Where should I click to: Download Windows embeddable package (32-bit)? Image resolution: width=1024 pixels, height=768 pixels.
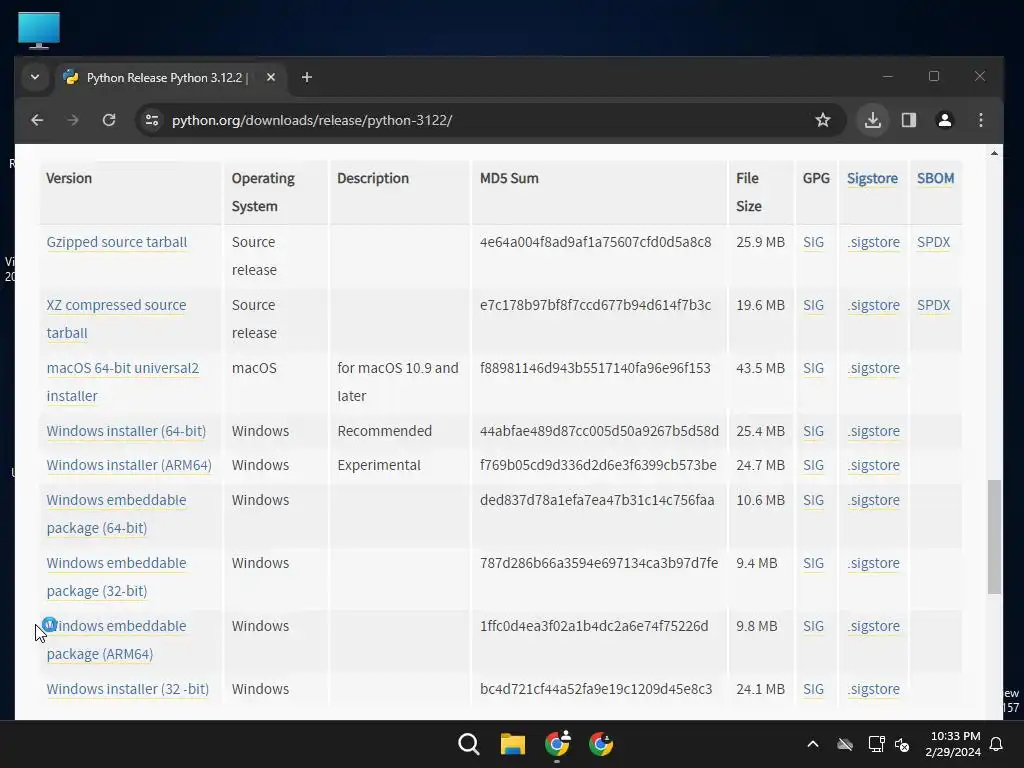[x=116, y=577]
